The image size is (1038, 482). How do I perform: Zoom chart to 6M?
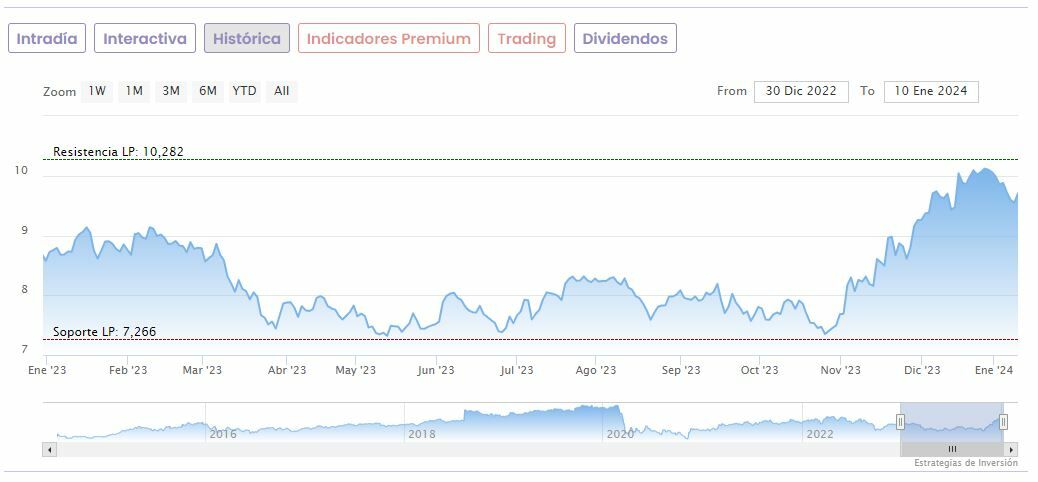[208, 91]
